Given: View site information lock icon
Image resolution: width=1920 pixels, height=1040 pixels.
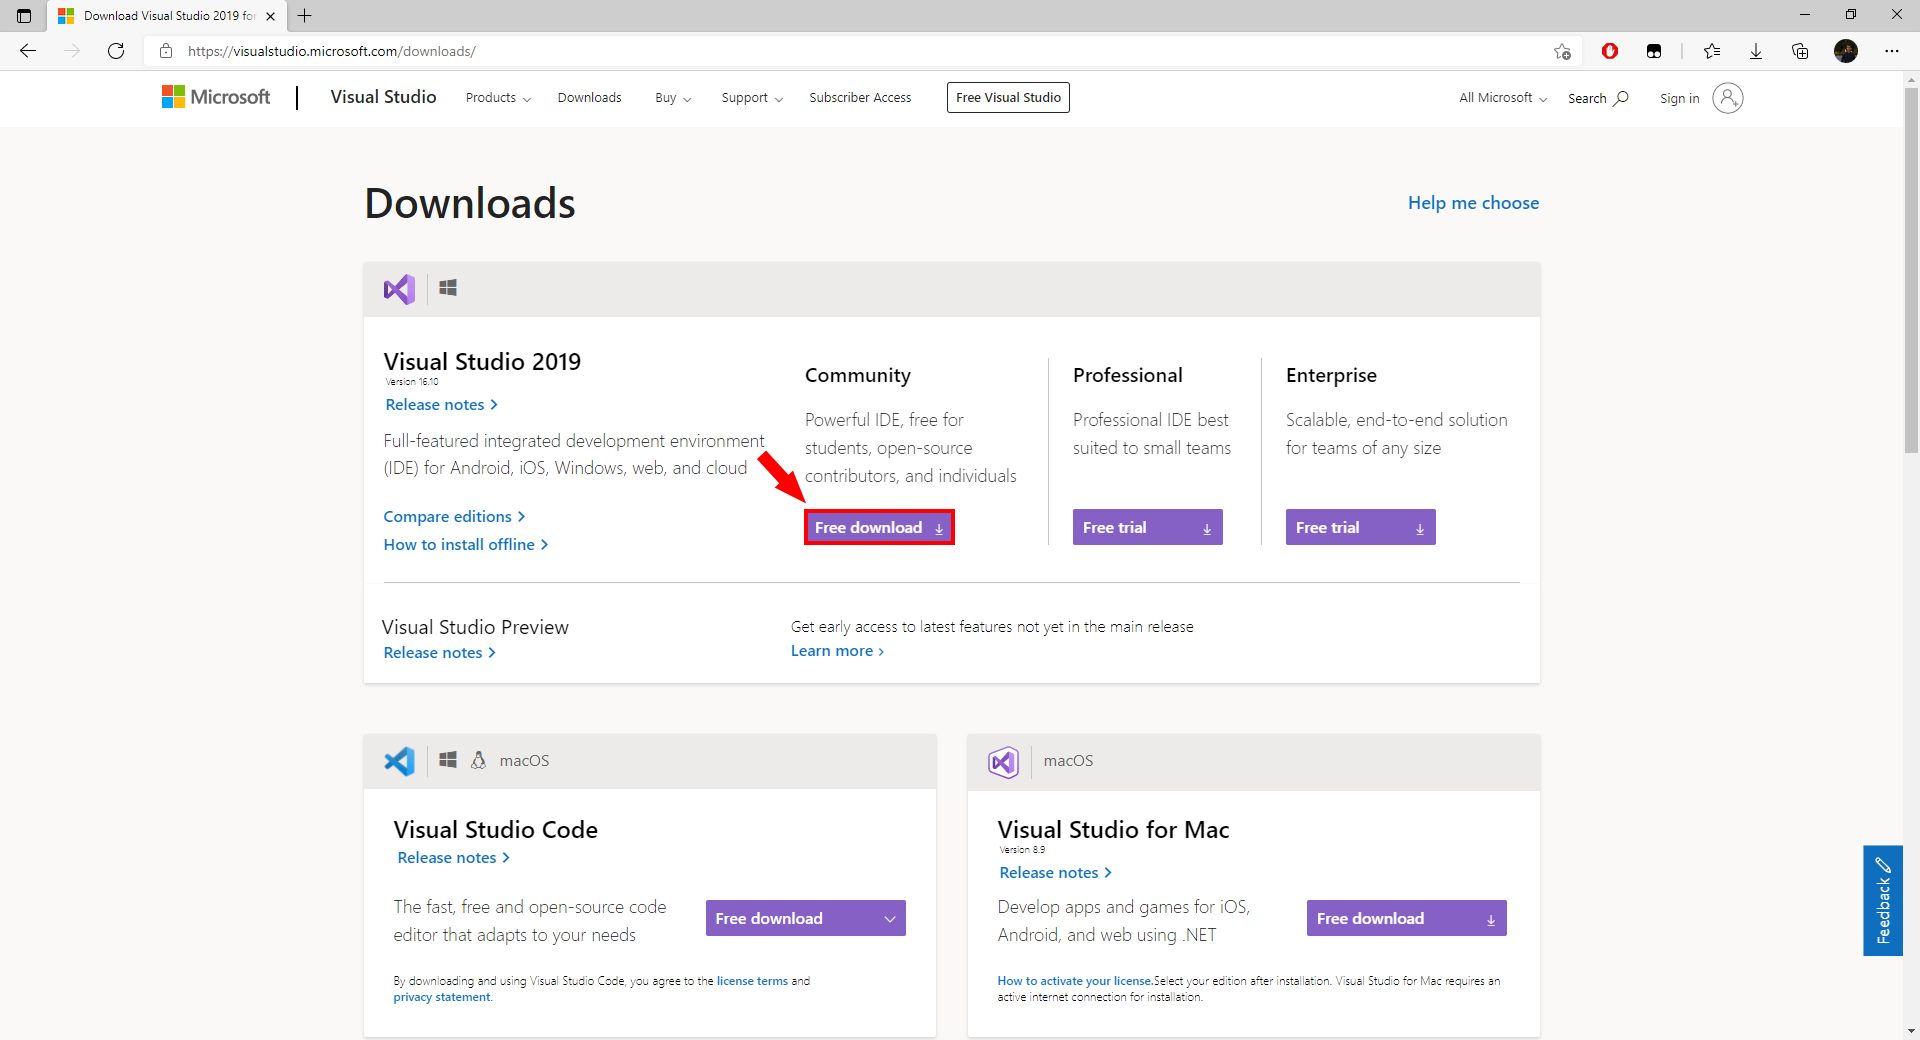Looking at the screenshot, I should pyautogui.click(x=166, y=51).
